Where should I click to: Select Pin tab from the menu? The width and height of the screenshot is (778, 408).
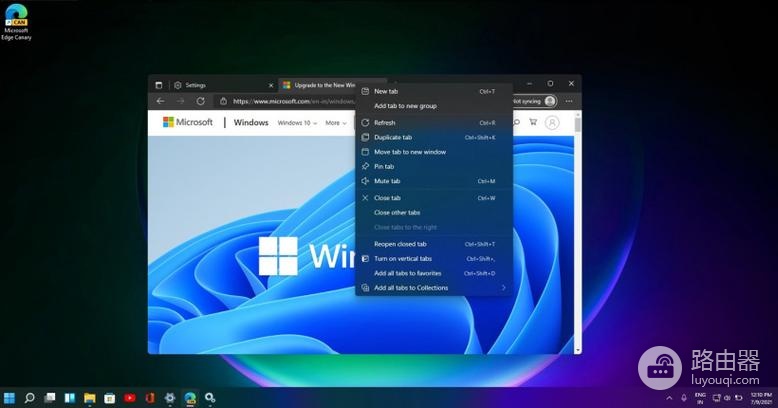[434, 167]
